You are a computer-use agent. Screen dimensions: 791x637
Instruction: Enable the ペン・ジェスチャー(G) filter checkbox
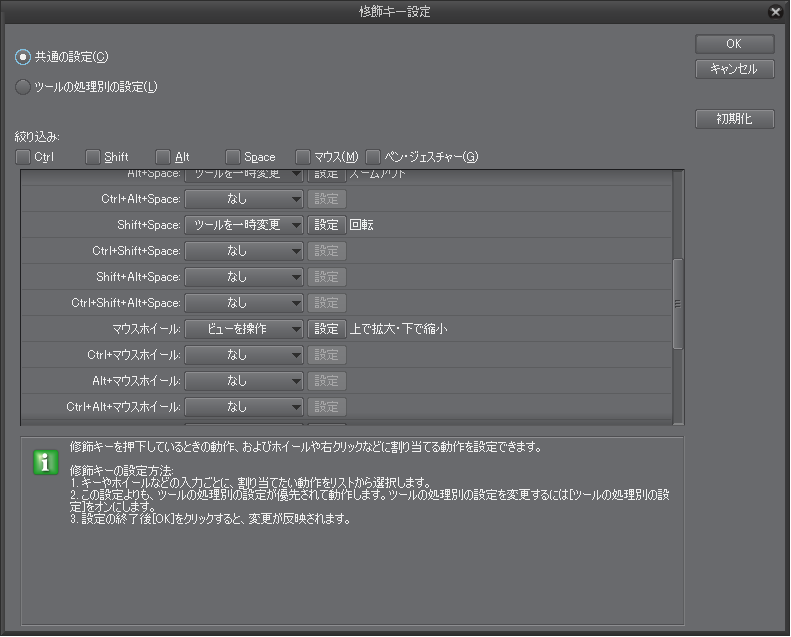point(373,157)
